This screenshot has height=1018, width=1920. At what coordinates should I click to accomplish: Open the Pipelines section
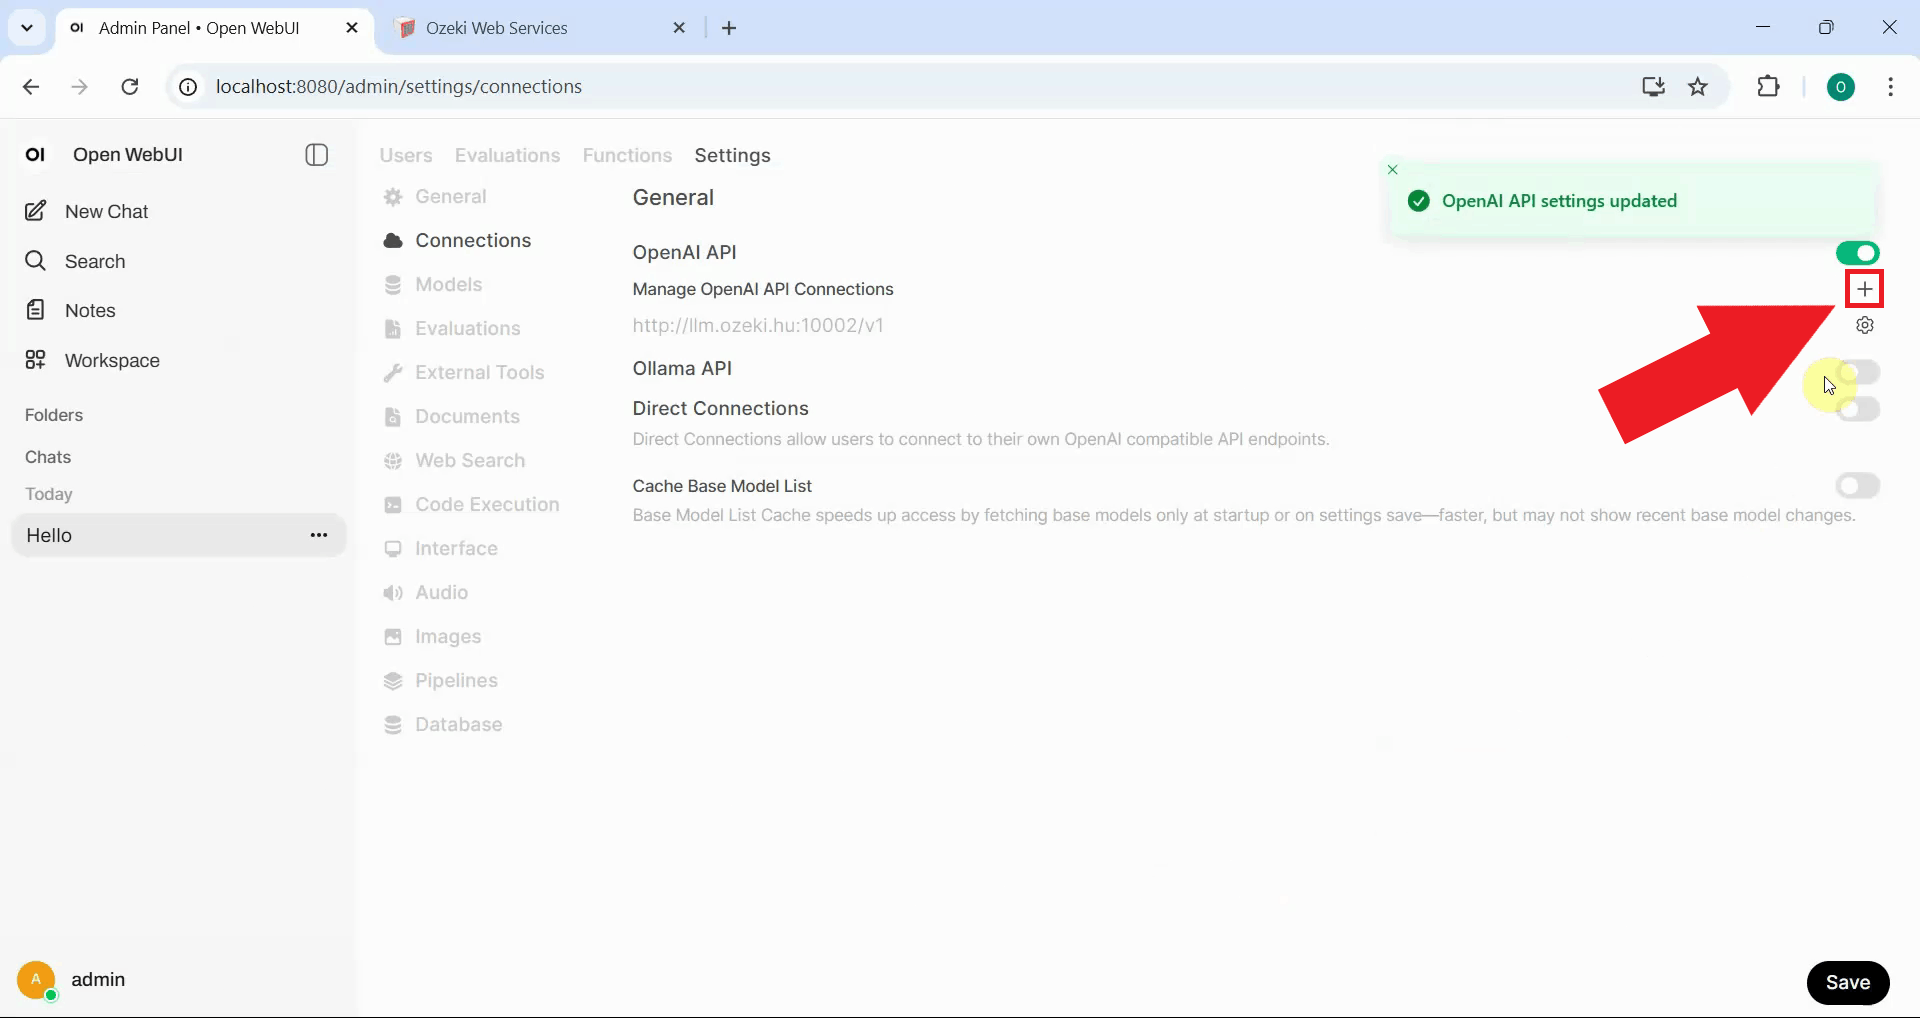(x=455, y=680)
